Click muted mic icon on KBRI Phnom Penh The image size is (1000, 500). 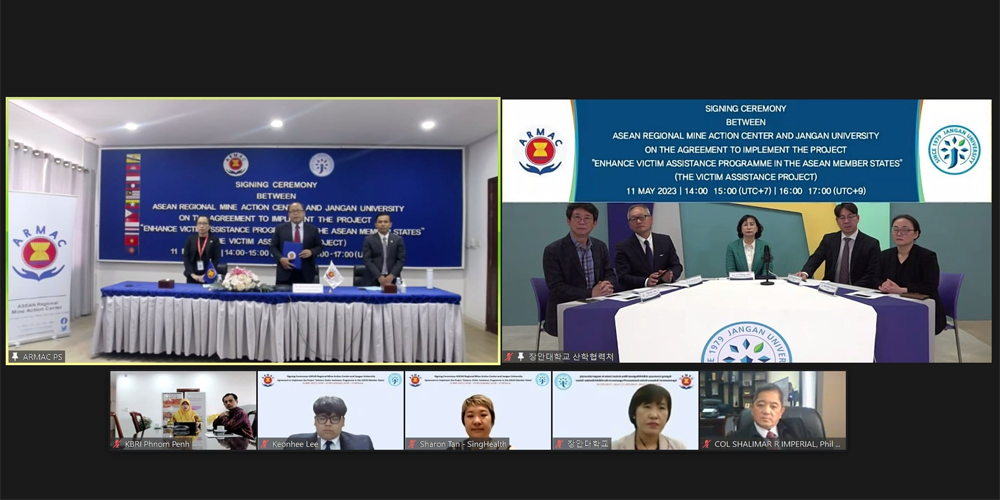117,443
